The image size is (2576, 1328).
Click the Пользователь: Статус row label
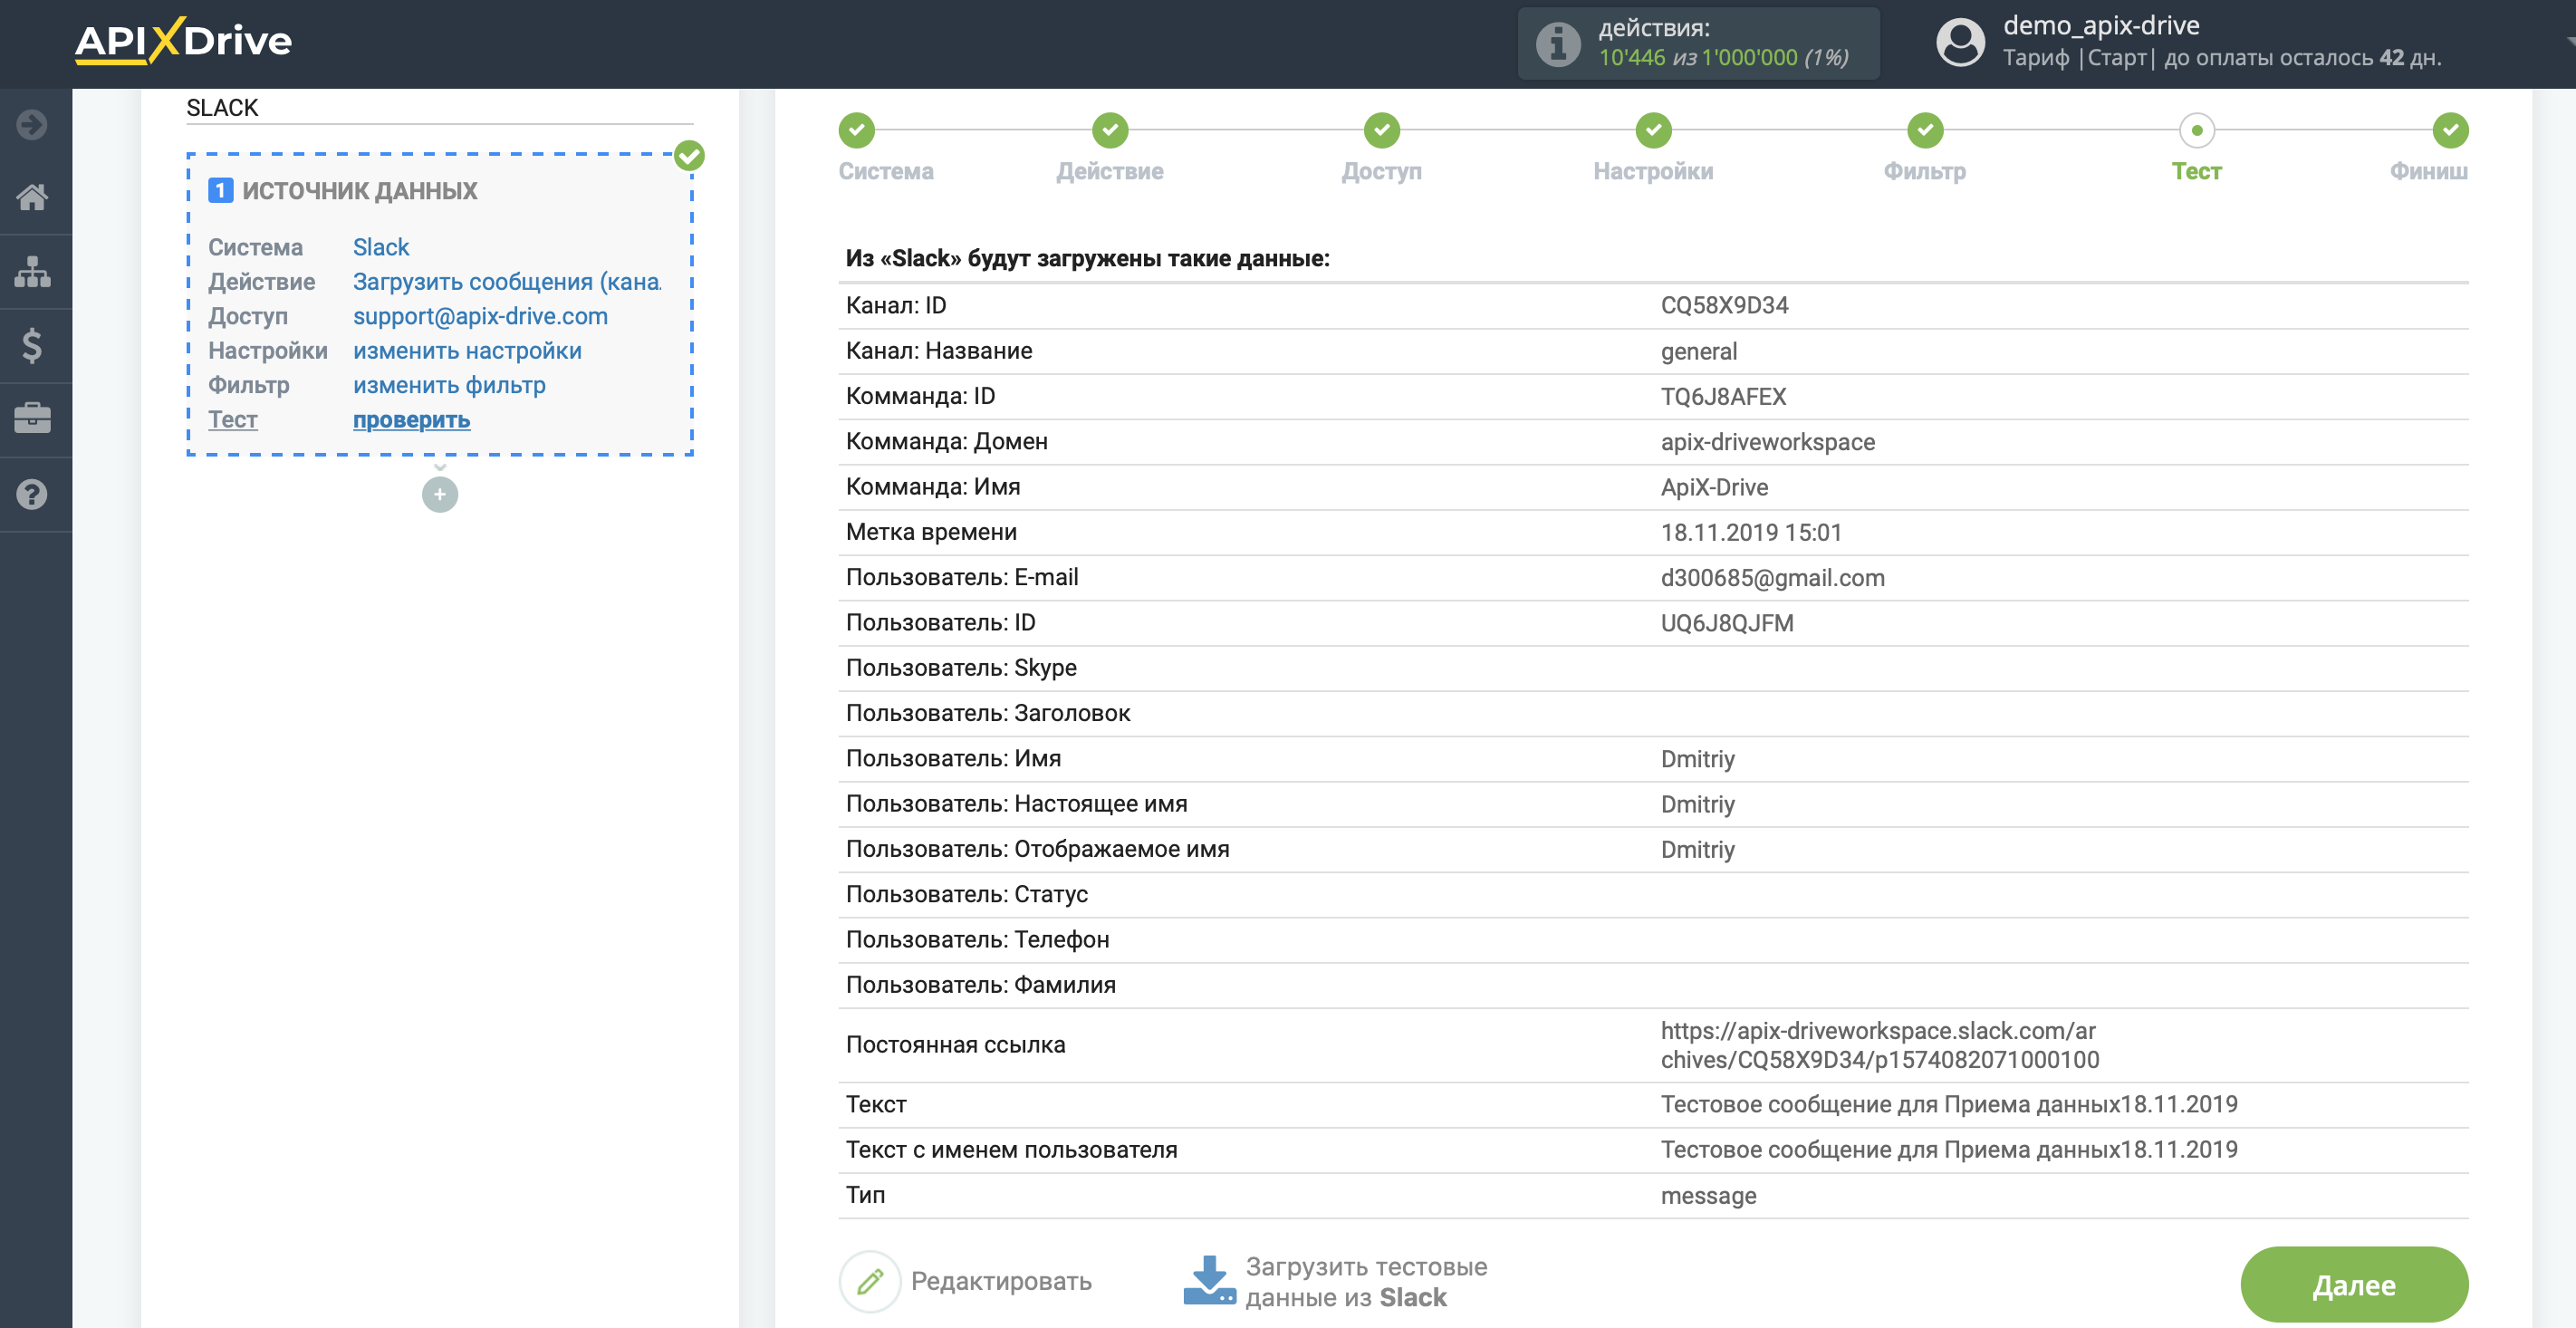[x=966, y=894]
